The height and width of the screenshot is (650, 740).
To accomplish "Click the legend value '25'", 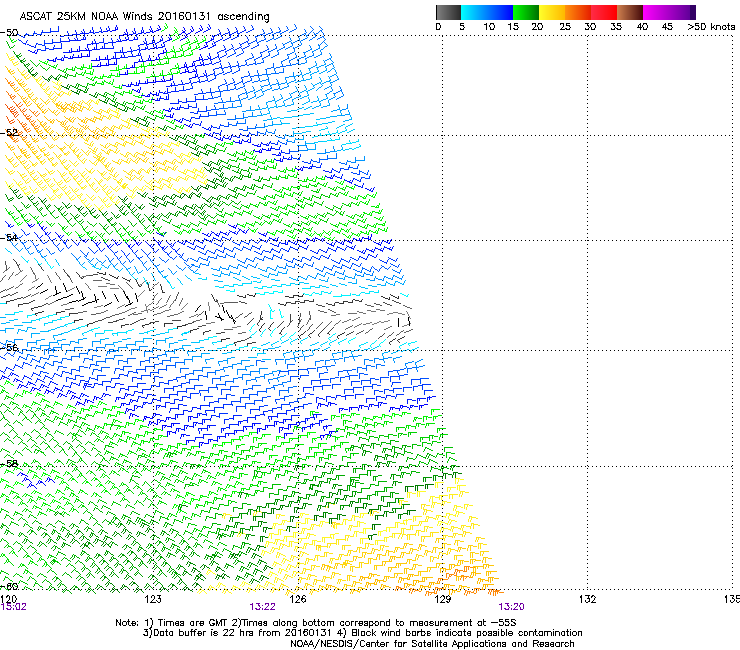I will point(565,27).
